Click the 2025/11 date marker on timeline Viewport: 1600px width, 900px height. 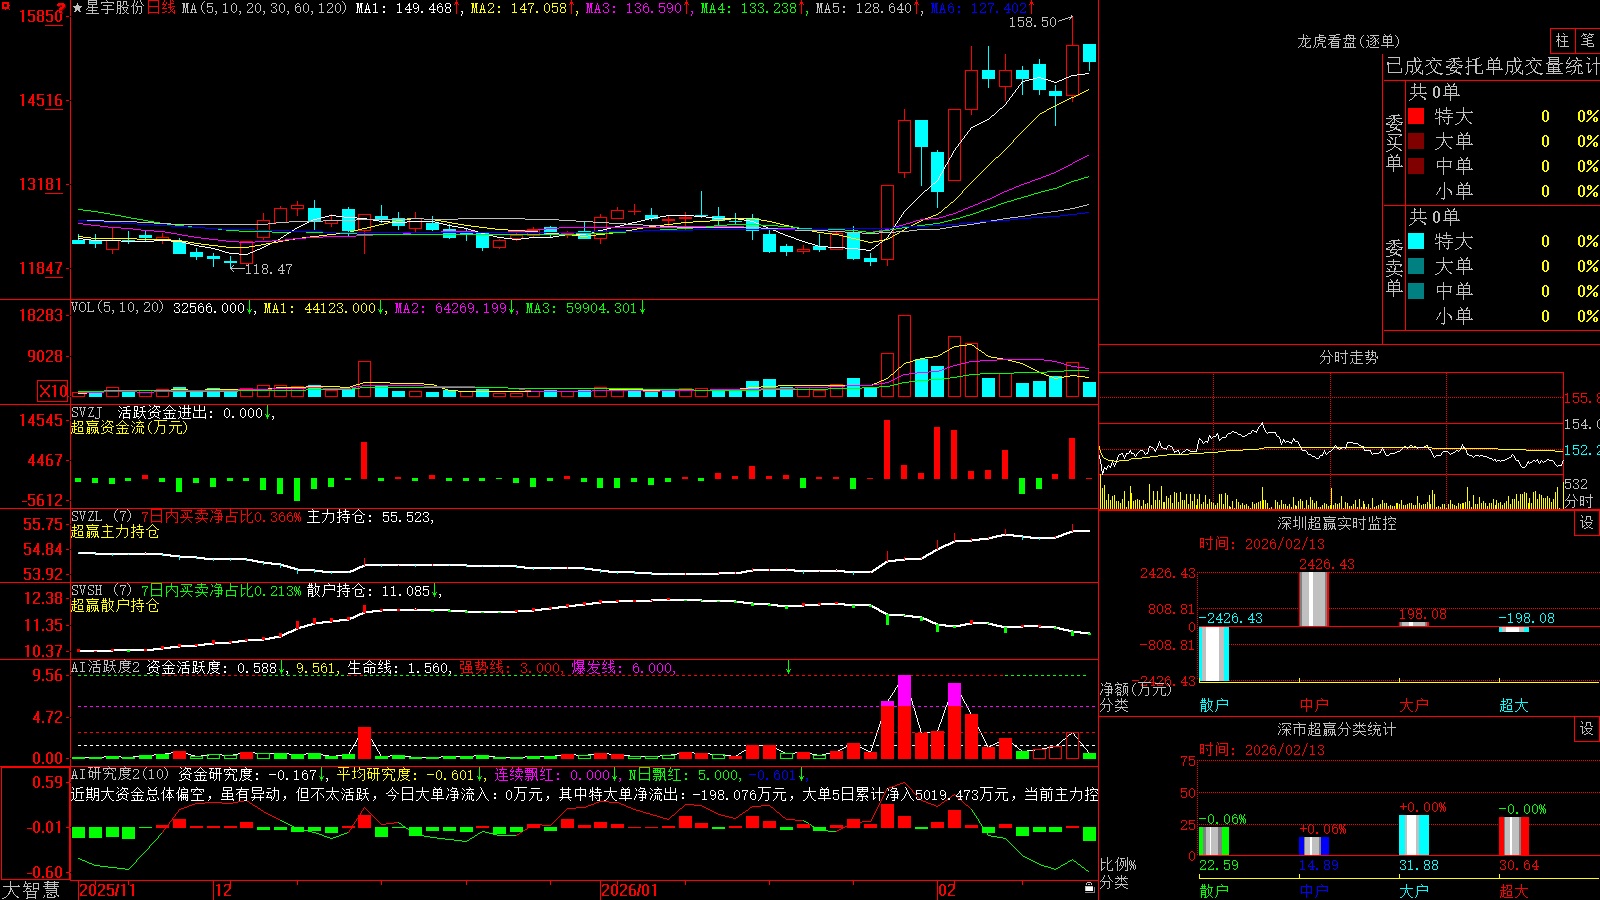coord(107,890)
